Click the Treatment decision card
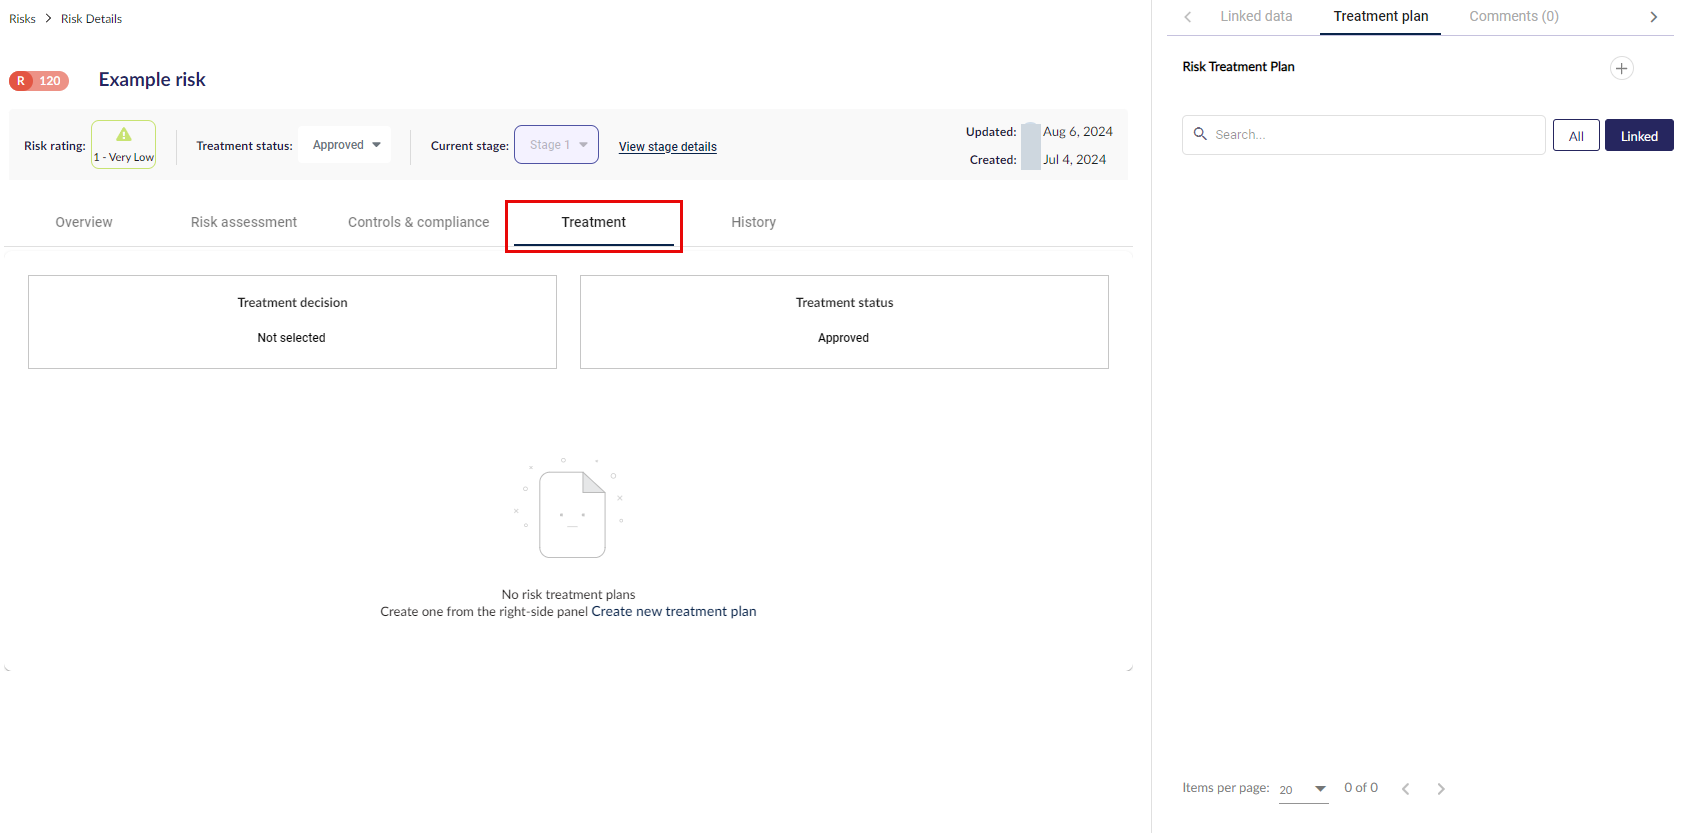 coord(292,322)
